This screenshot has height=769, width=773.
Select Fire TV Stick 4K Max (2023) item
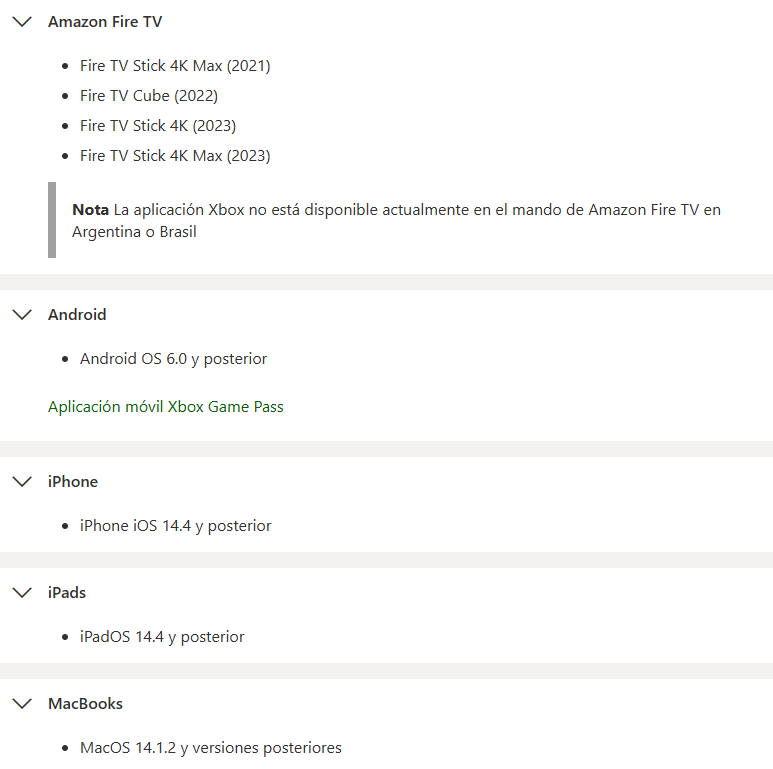coord(175,156)
